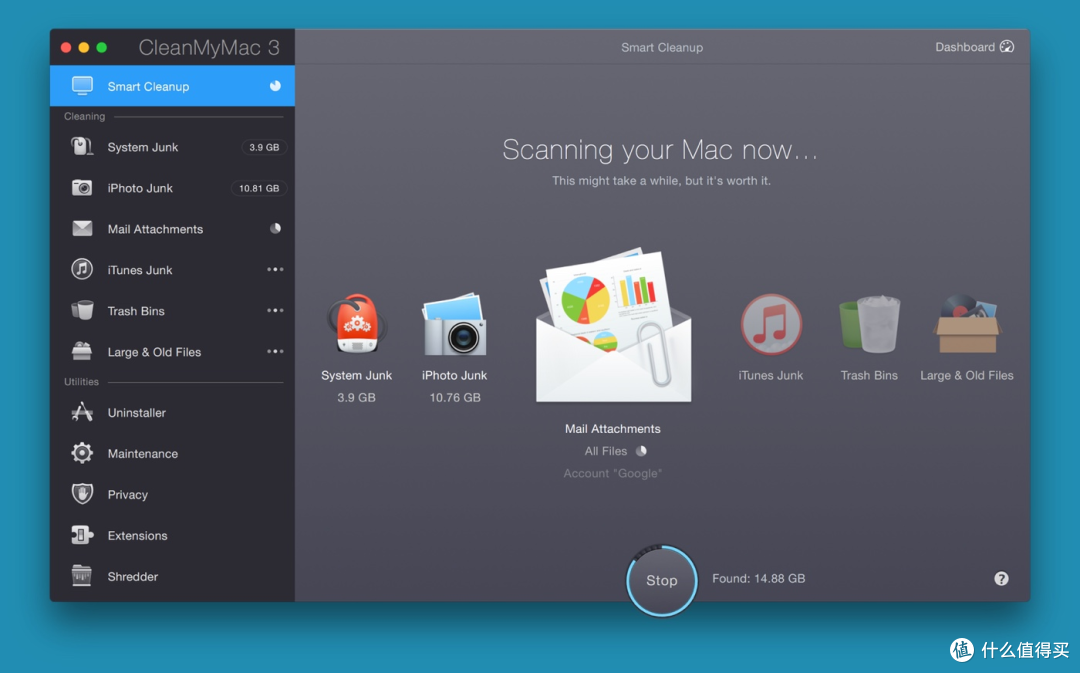The width and height of the screenshot is (1080, 673).
Task: Open the Uninstaller utility
Action: [172, 413]
